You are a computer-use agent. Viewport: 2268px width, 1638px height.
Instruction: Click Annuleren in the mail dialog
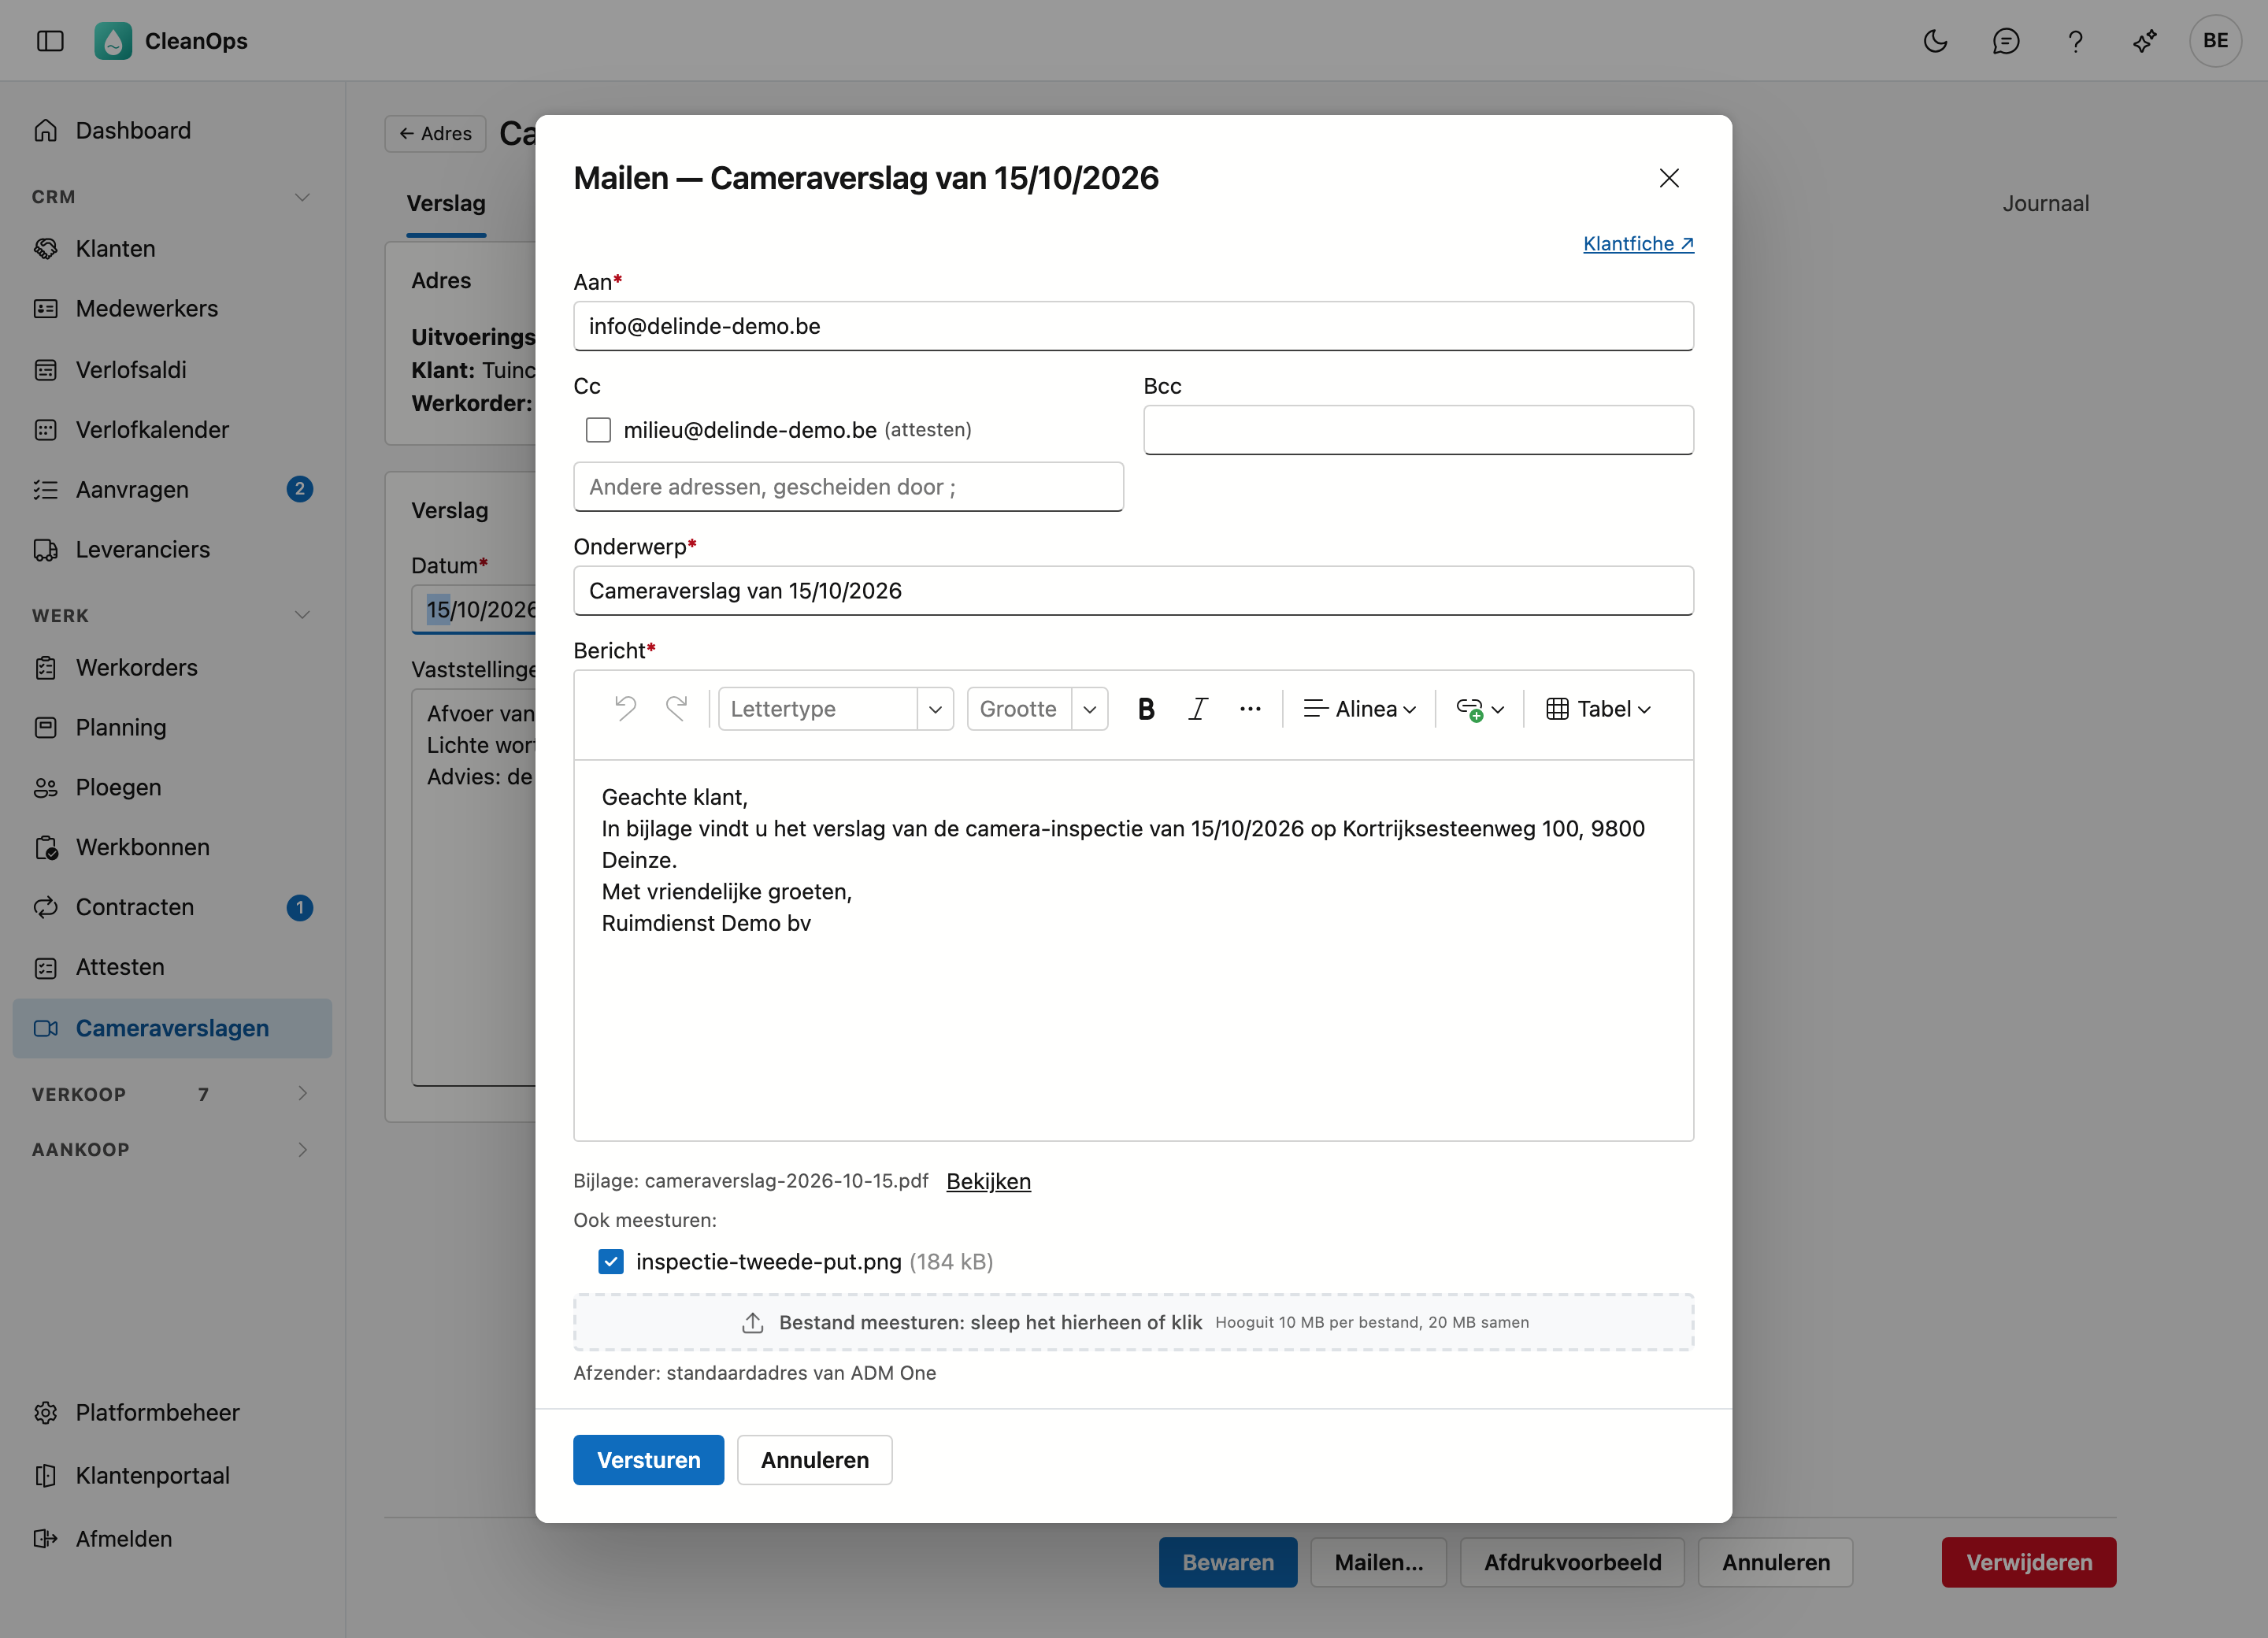814,1460
